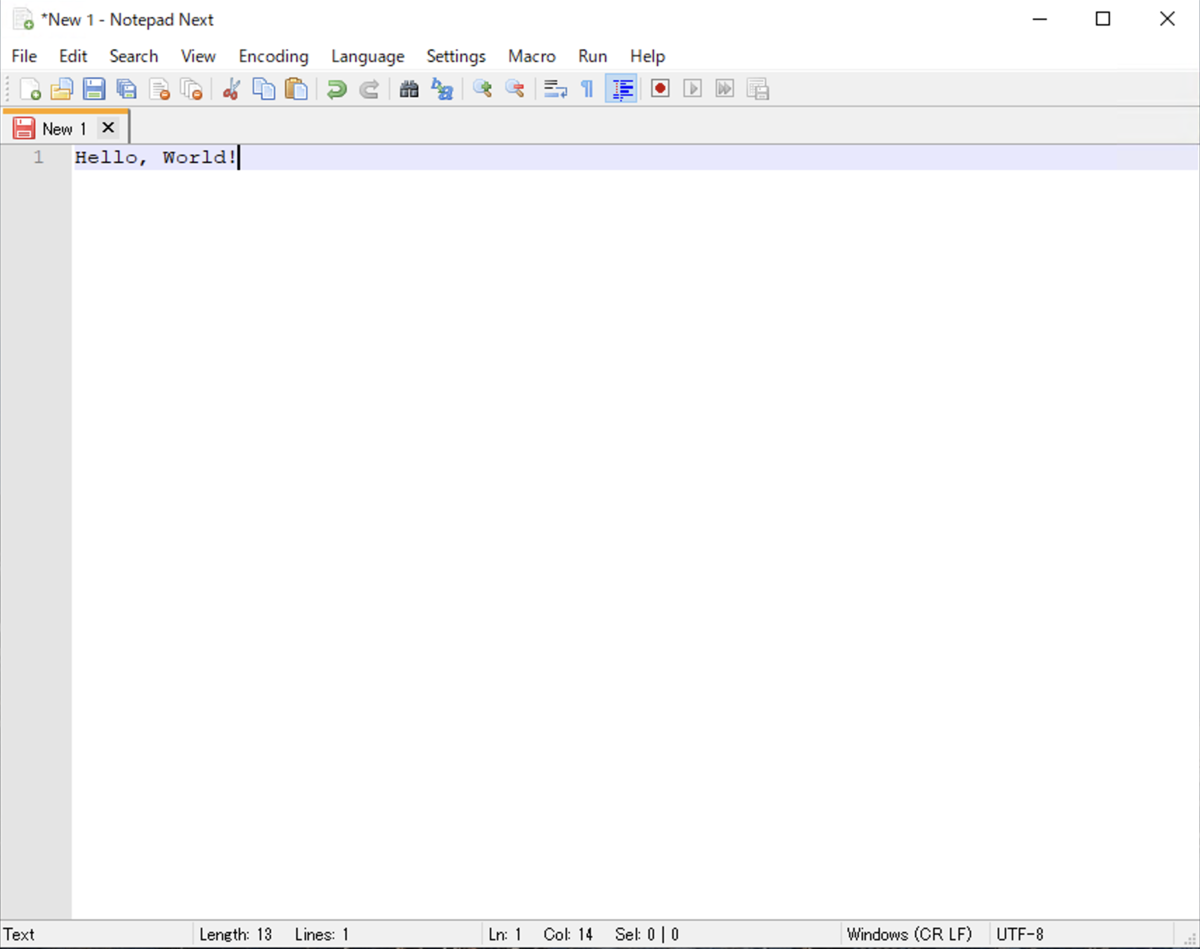The image size is (1200, 949).
Task: Toggle indentation guides in the toolbar
Action: tap(621, 88)
